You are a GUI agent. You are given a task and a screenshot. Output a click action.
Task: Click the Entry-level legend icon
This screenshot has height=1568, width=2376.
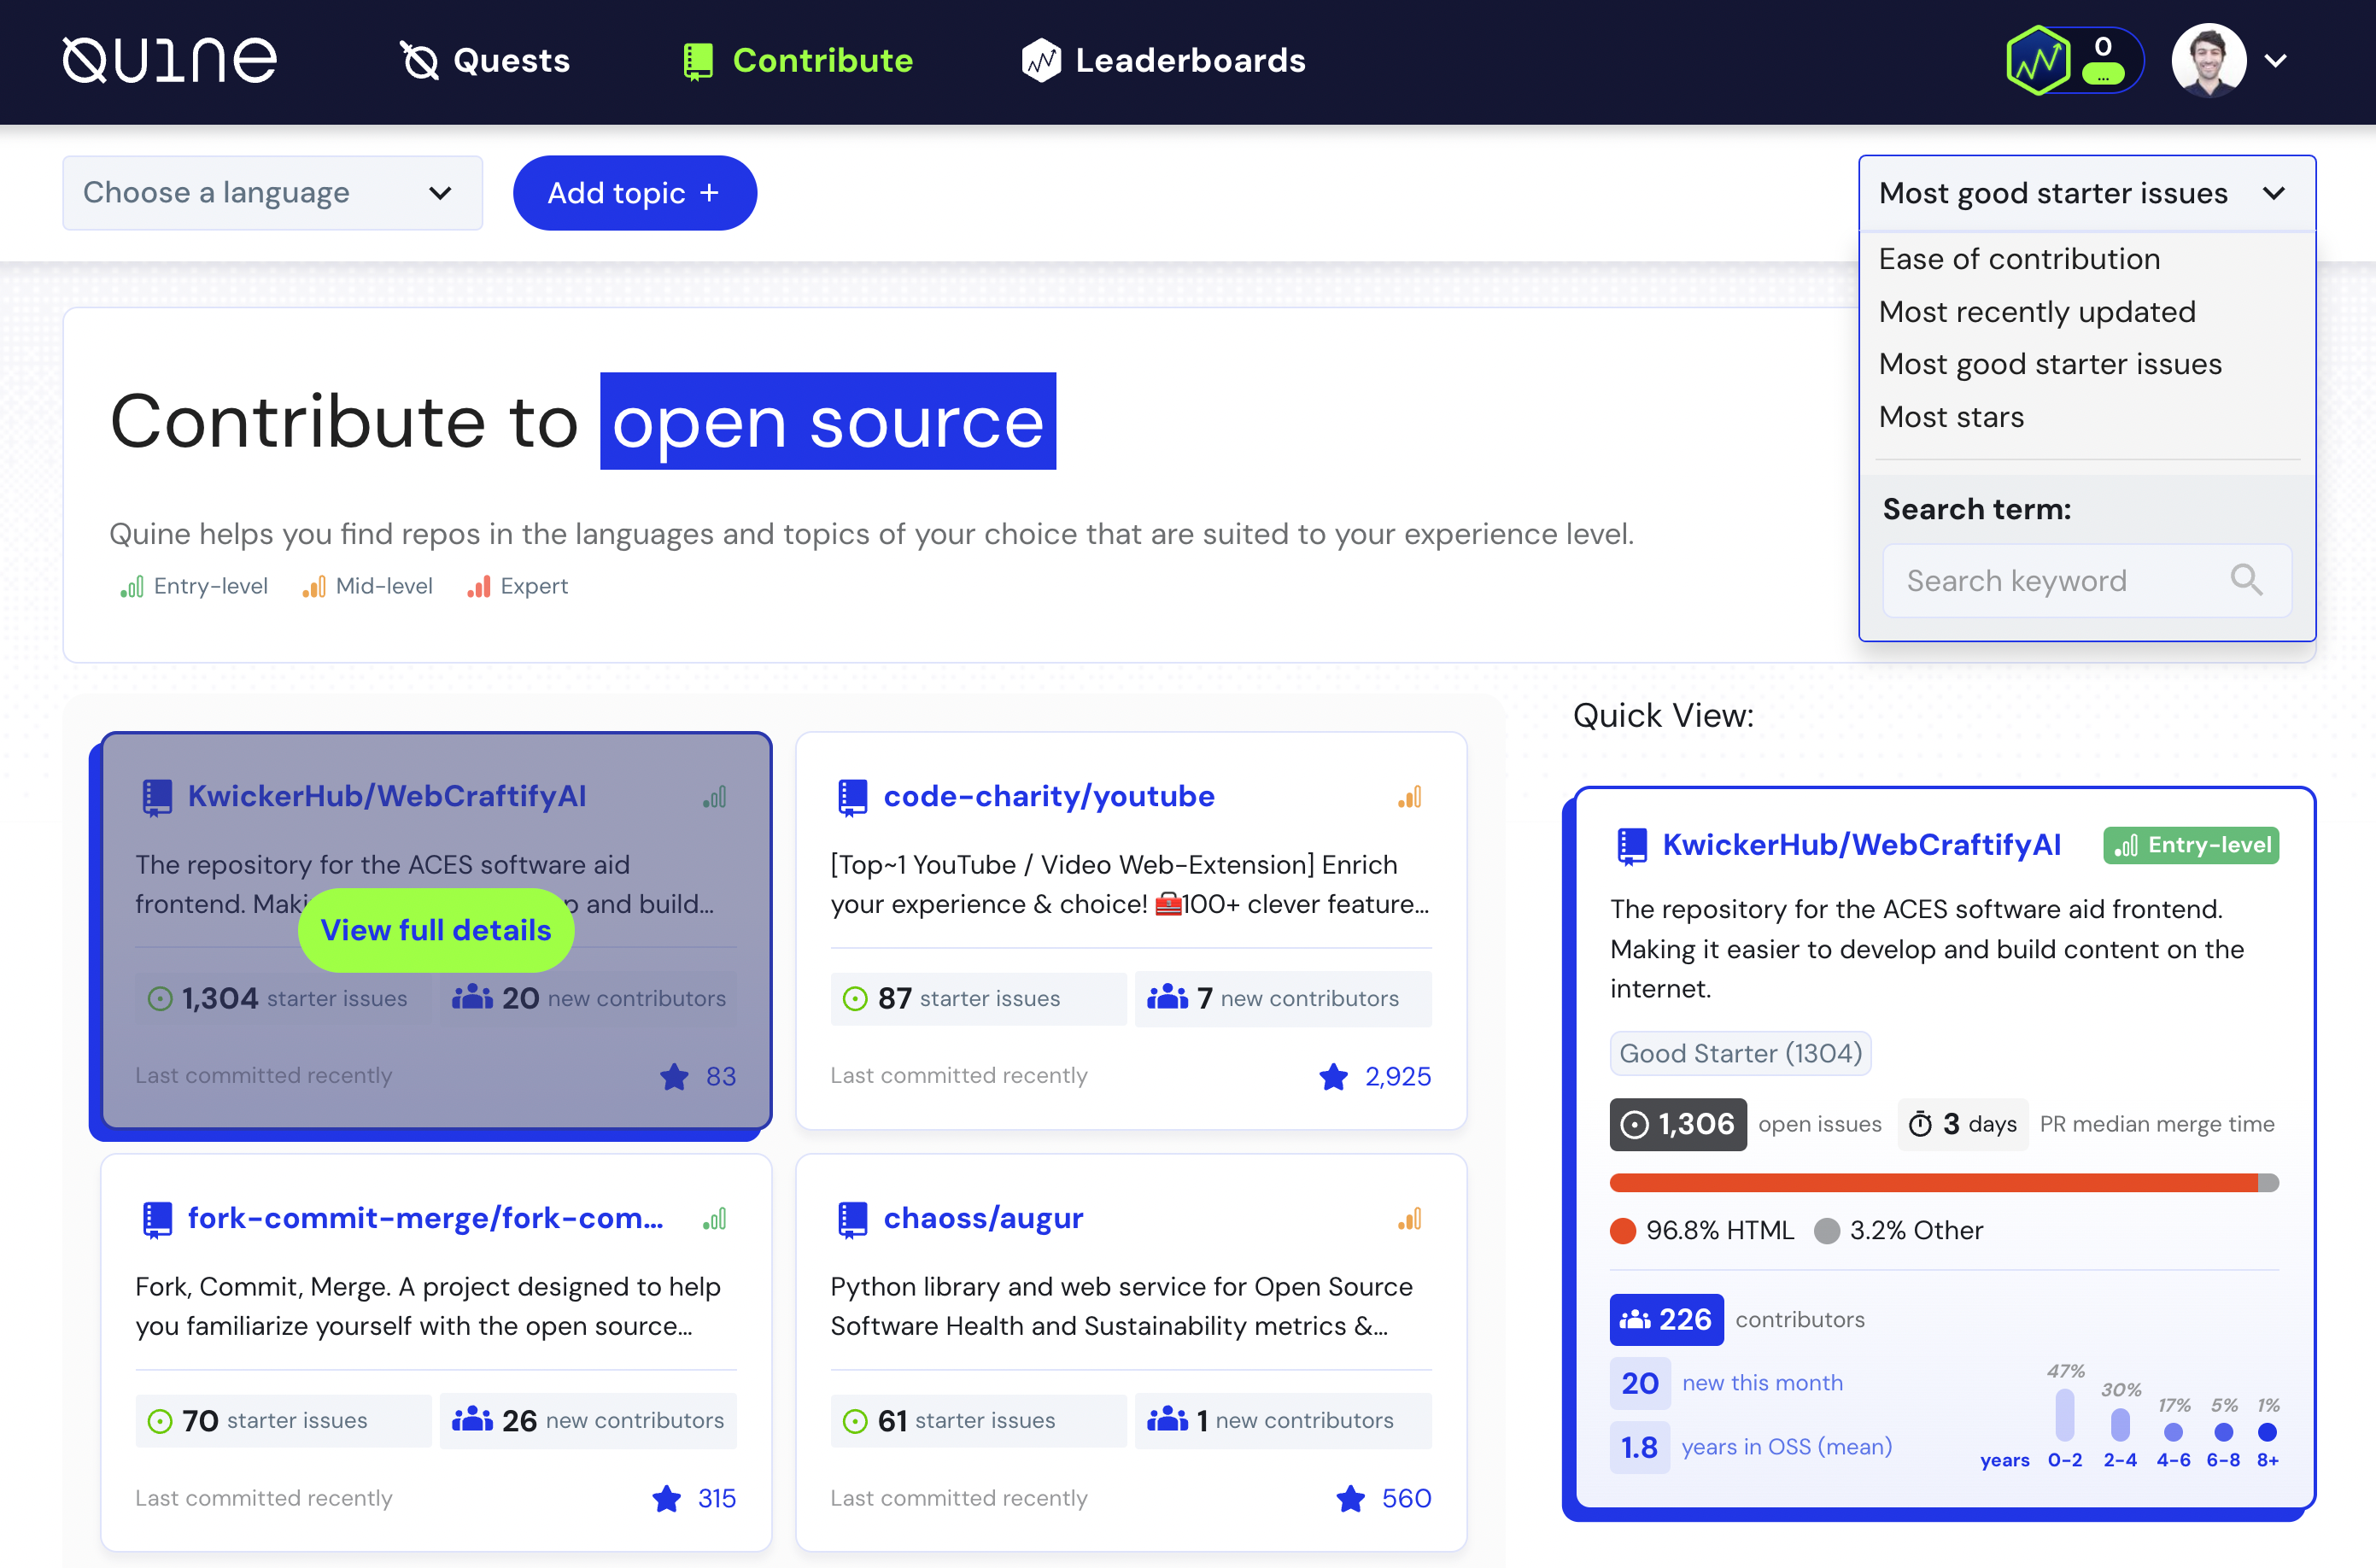(132, 586)
